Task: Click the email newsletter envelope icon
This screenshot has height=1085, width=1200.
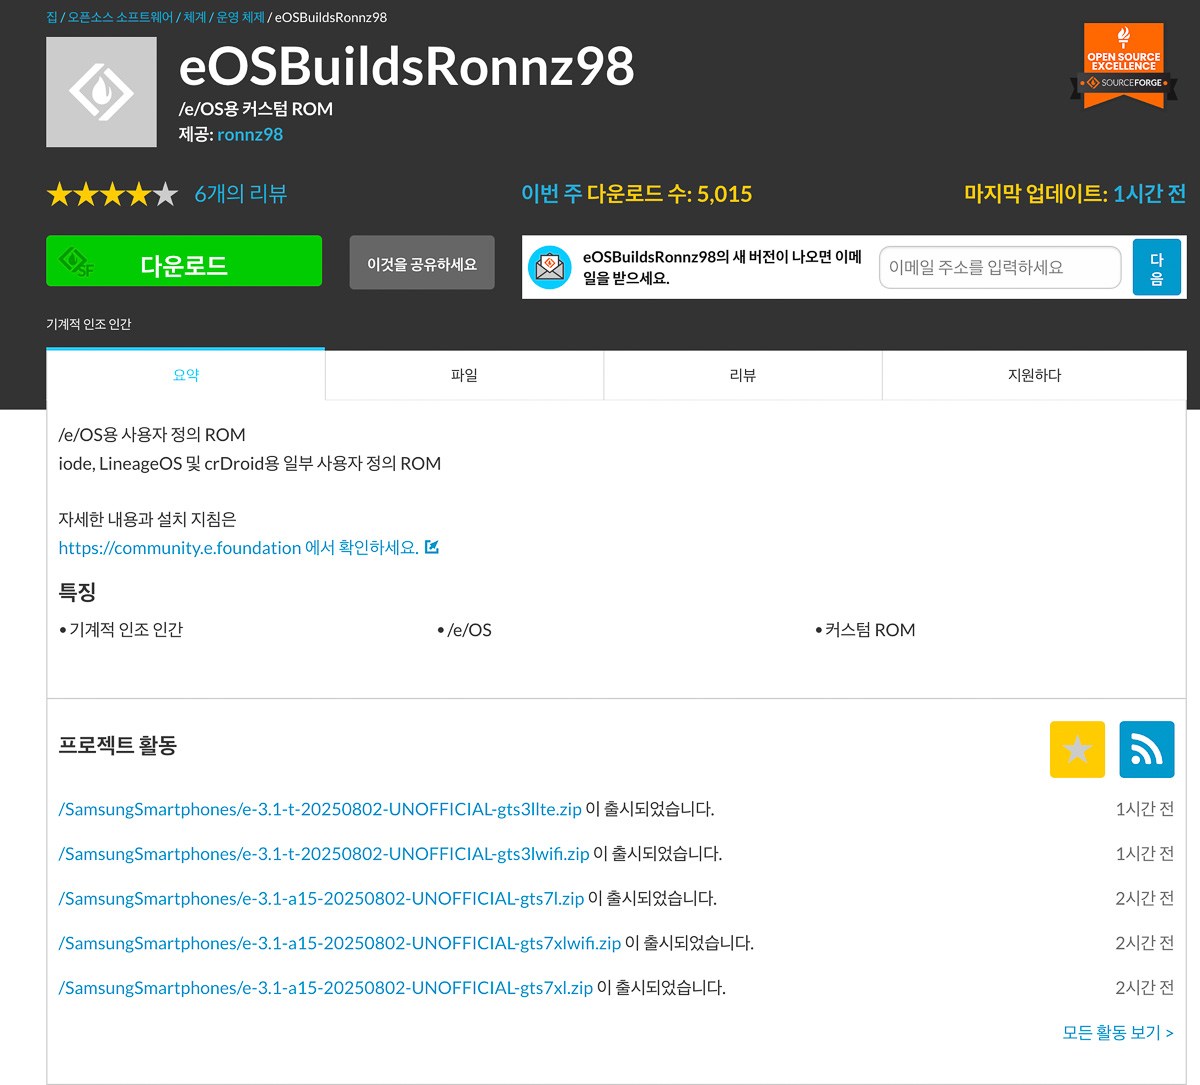Action: click(x=549, y=267)
